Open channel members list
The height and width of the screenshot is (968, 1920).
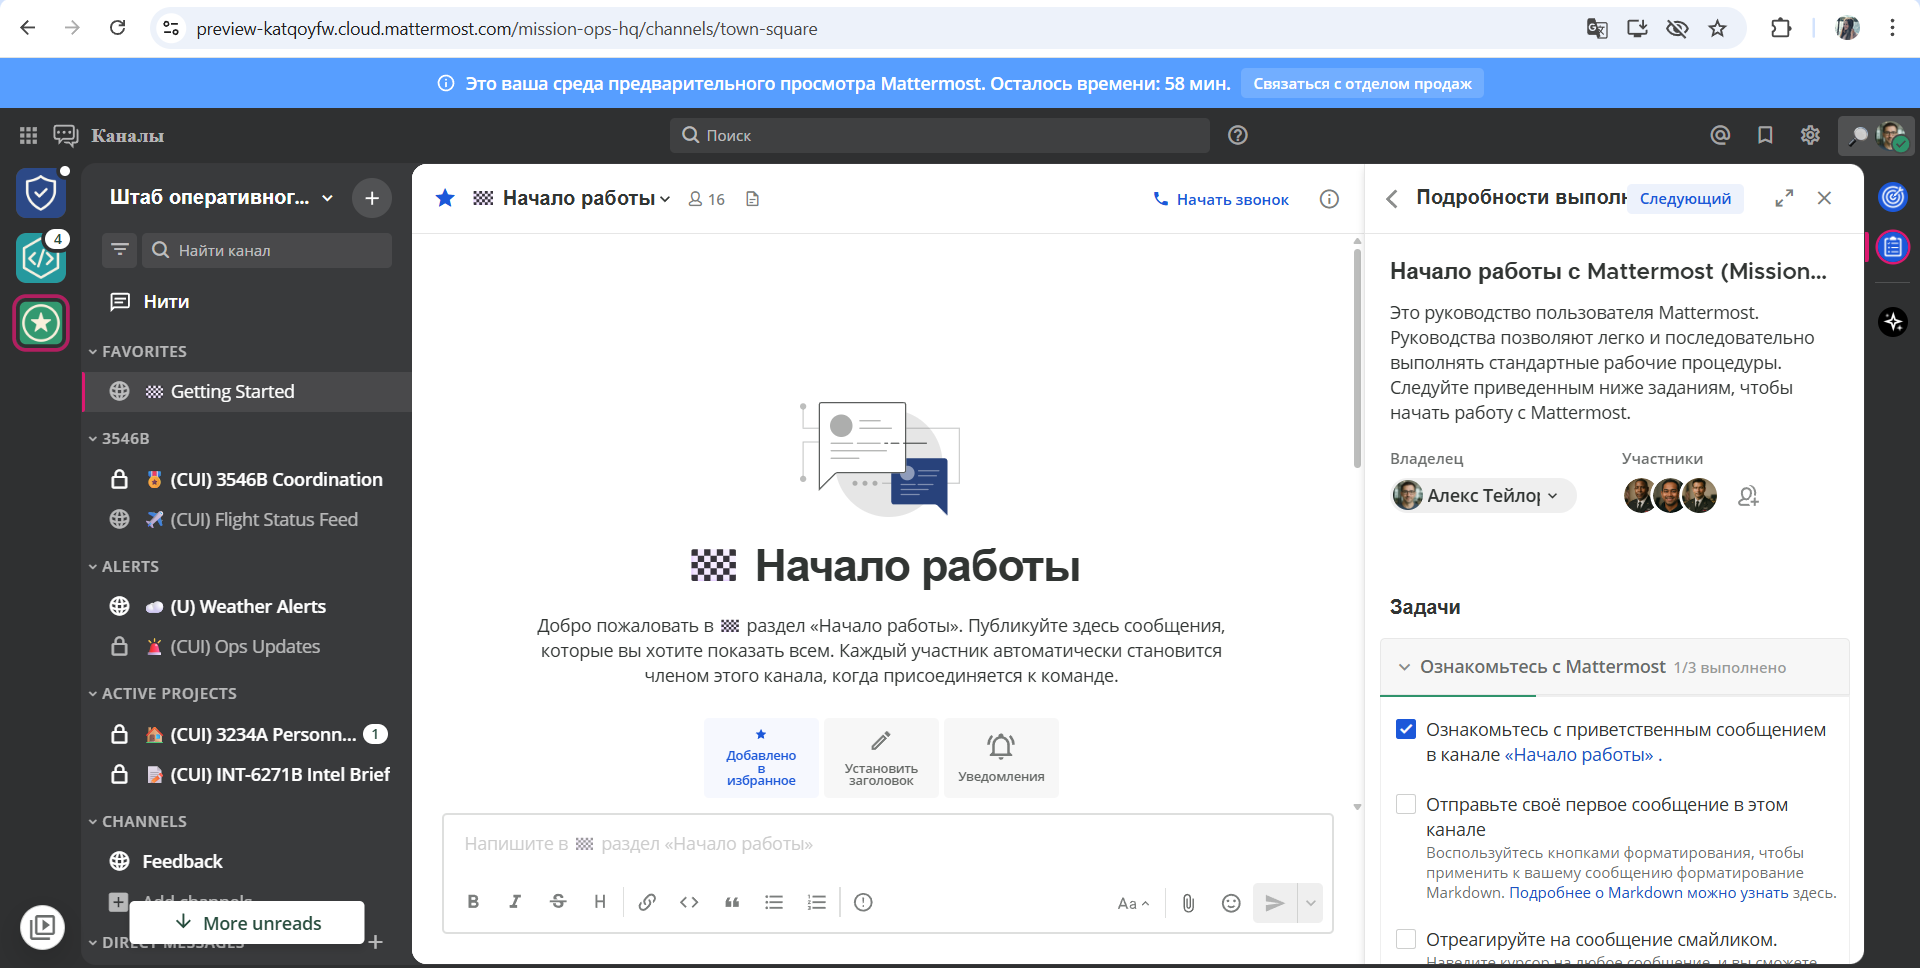[706, 198]
